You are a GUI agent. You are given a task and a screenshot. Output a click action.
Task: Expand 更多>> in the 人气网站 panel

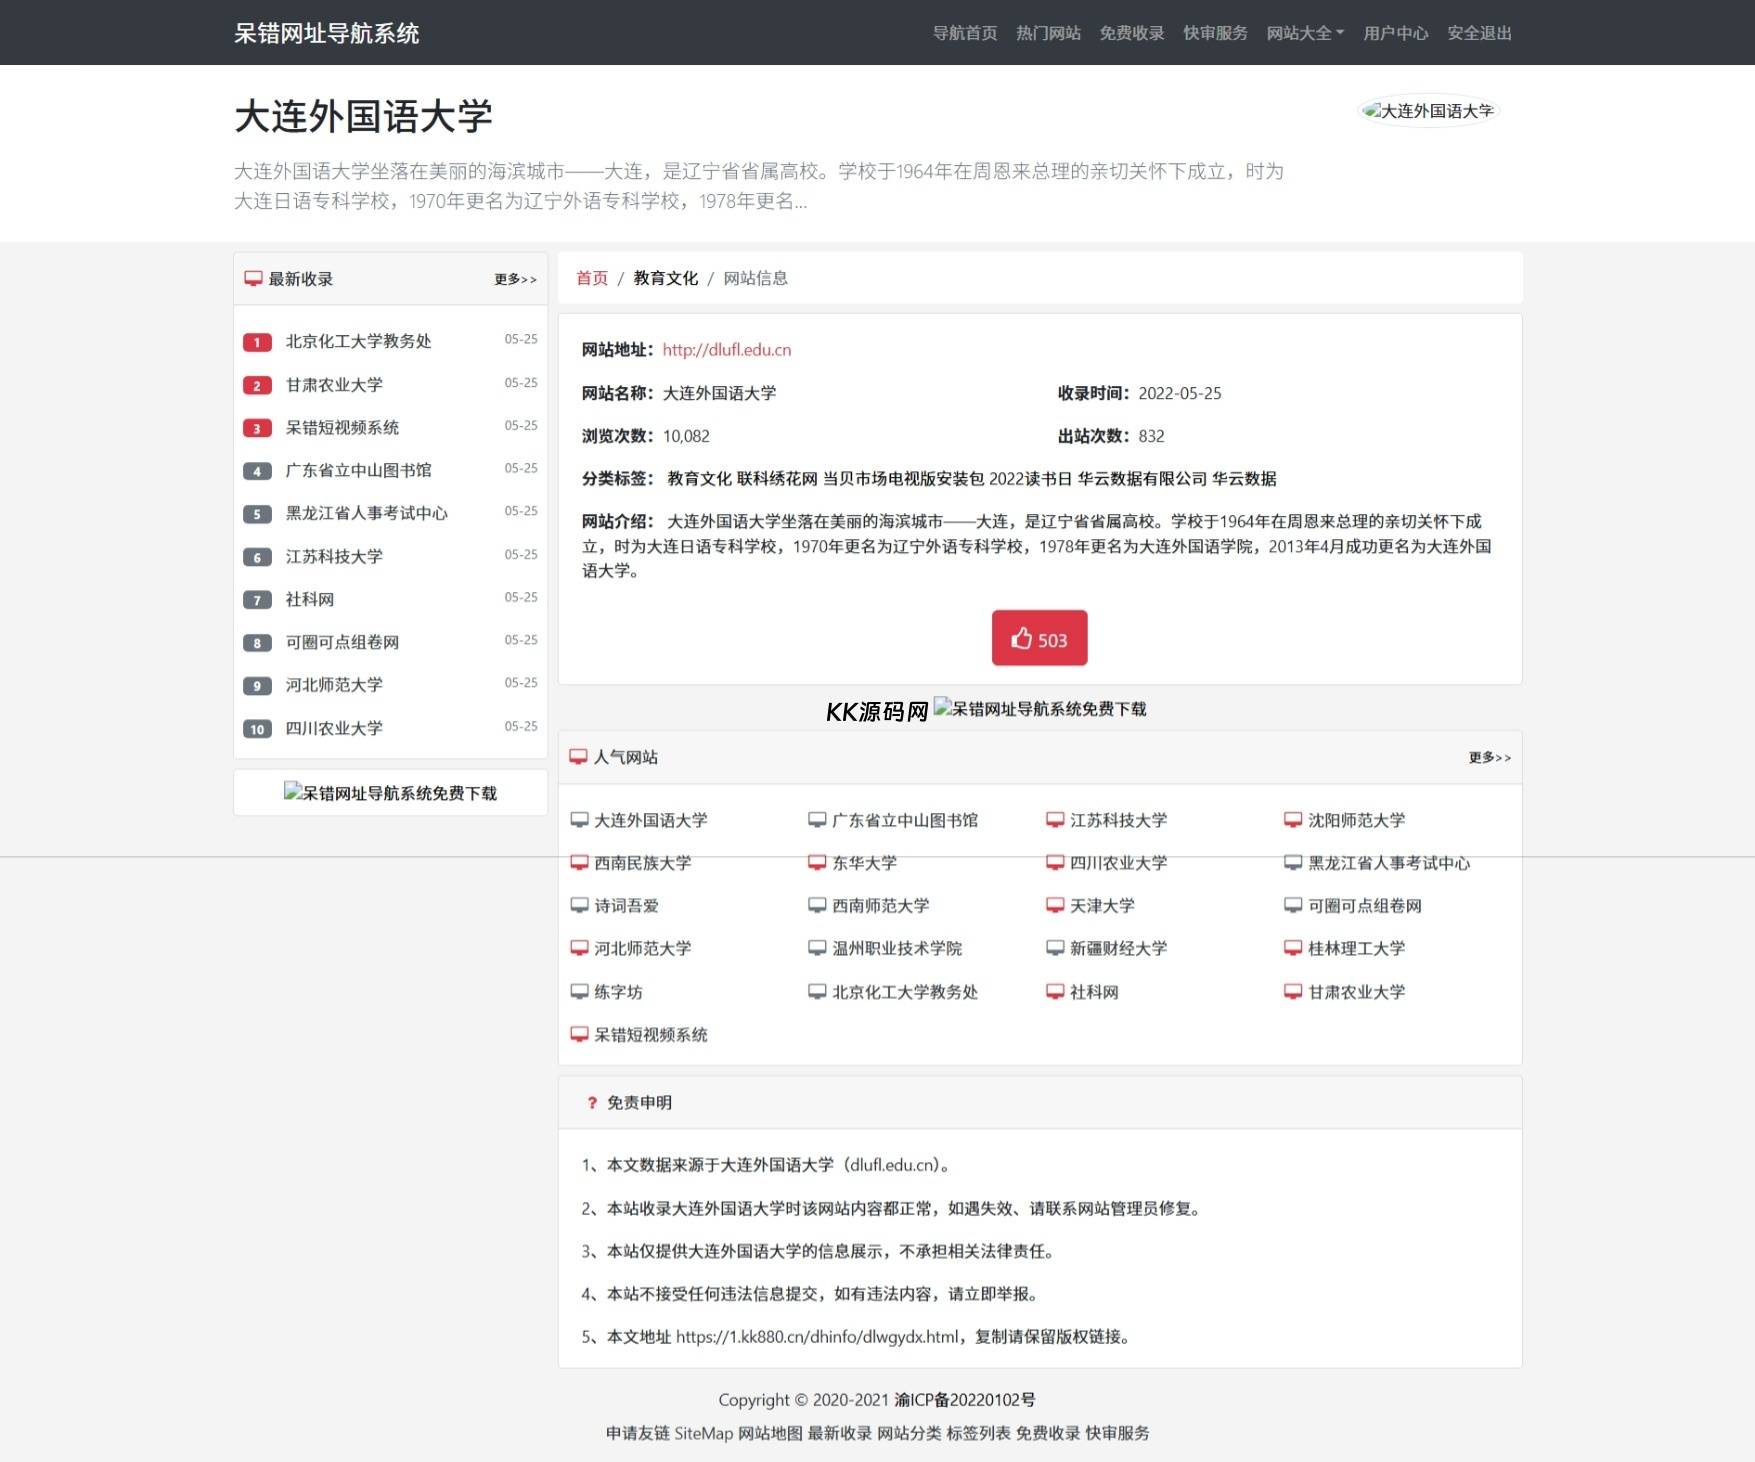coord(1489,758)
